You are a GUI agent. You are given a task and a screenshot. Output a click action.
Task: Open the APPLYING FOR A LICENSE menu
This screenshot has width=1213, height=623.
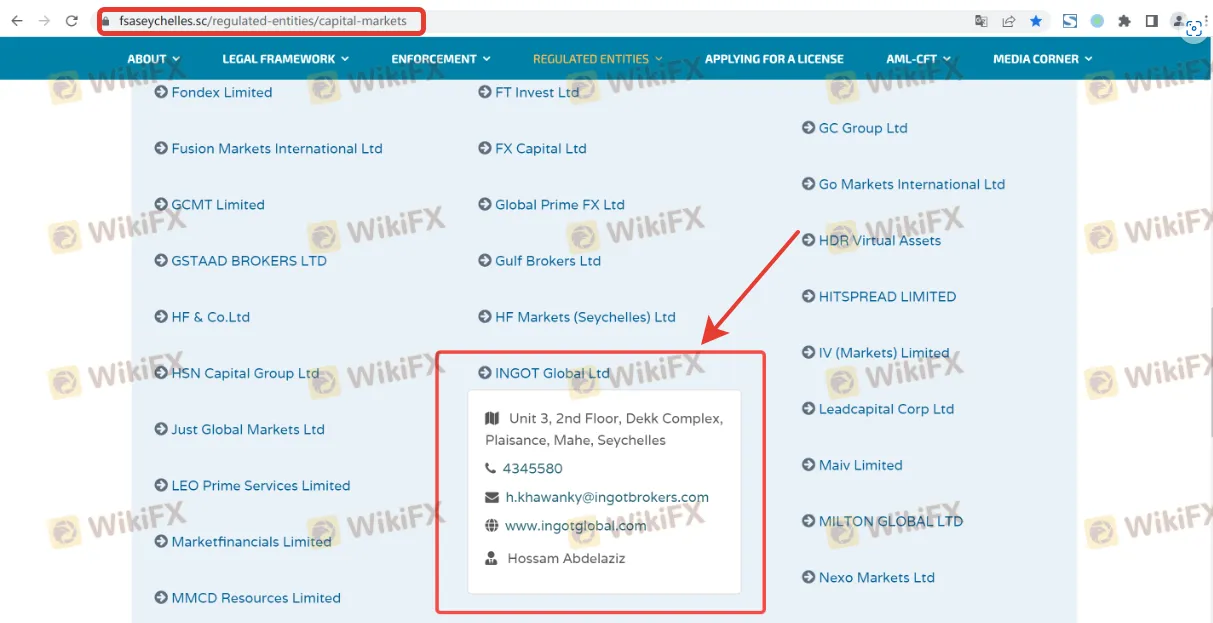pos(774,59)
